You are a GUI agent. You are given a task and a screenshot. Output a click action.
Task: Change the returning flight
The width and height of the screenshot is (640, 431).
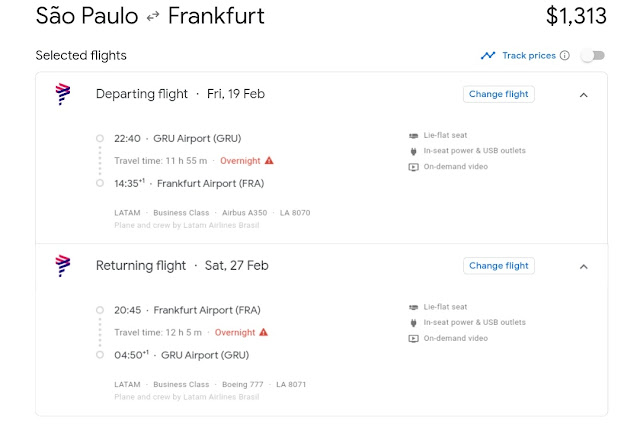(x=499, y=266)
